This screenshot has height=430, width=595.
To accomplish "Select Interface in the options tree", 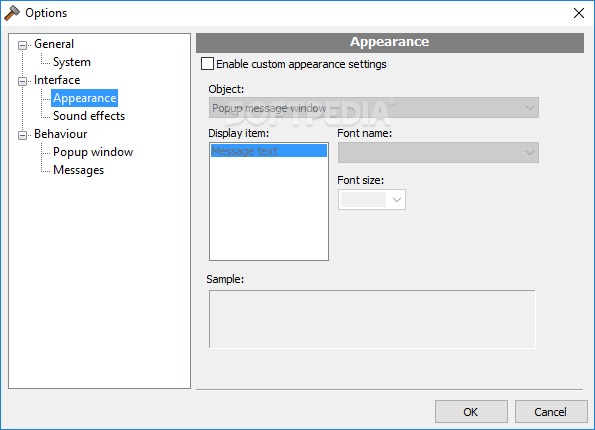I will [x=57, y=80].
